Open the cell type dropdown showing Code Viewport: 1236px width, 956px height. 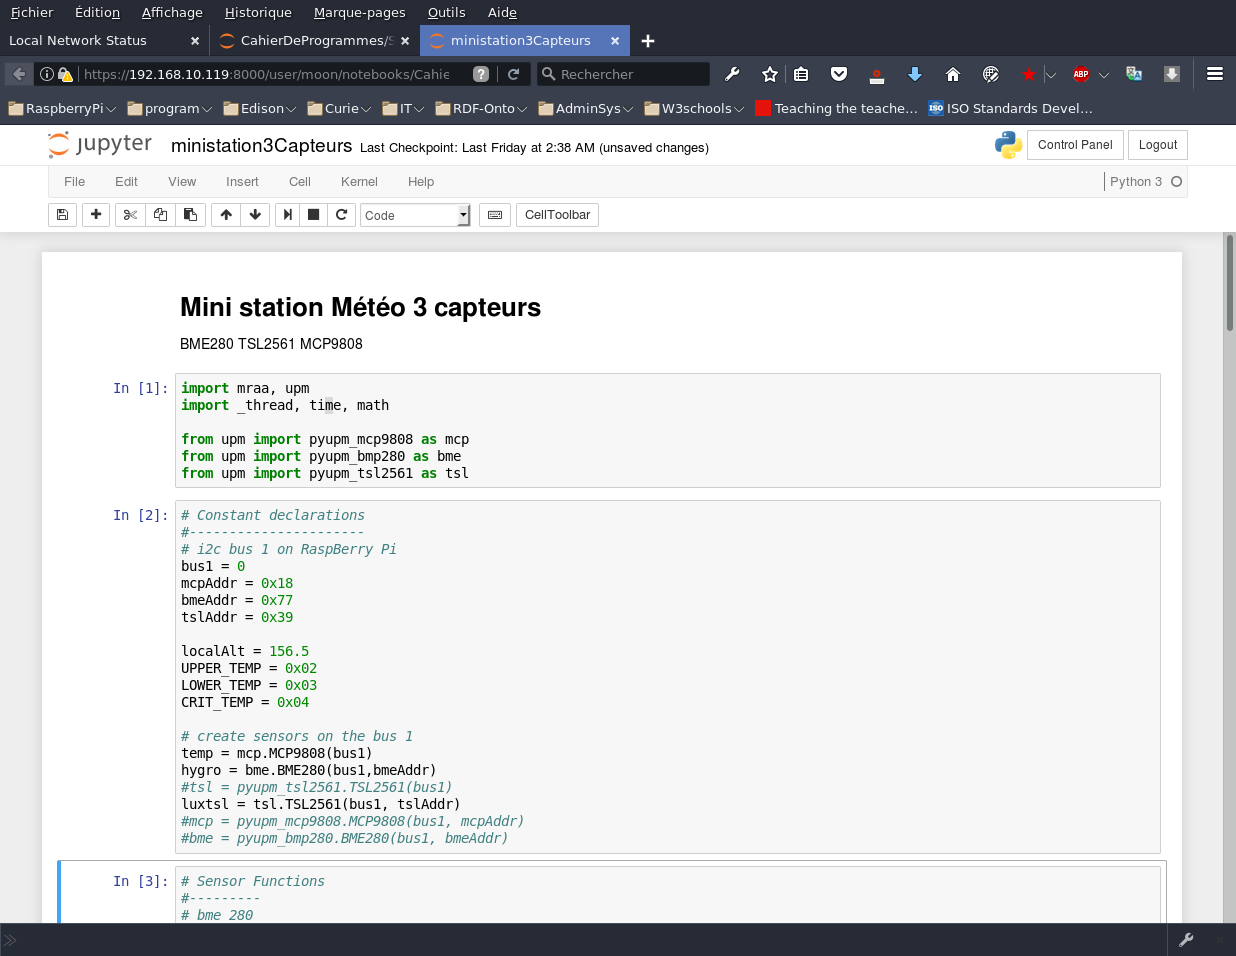coord(415,214)
